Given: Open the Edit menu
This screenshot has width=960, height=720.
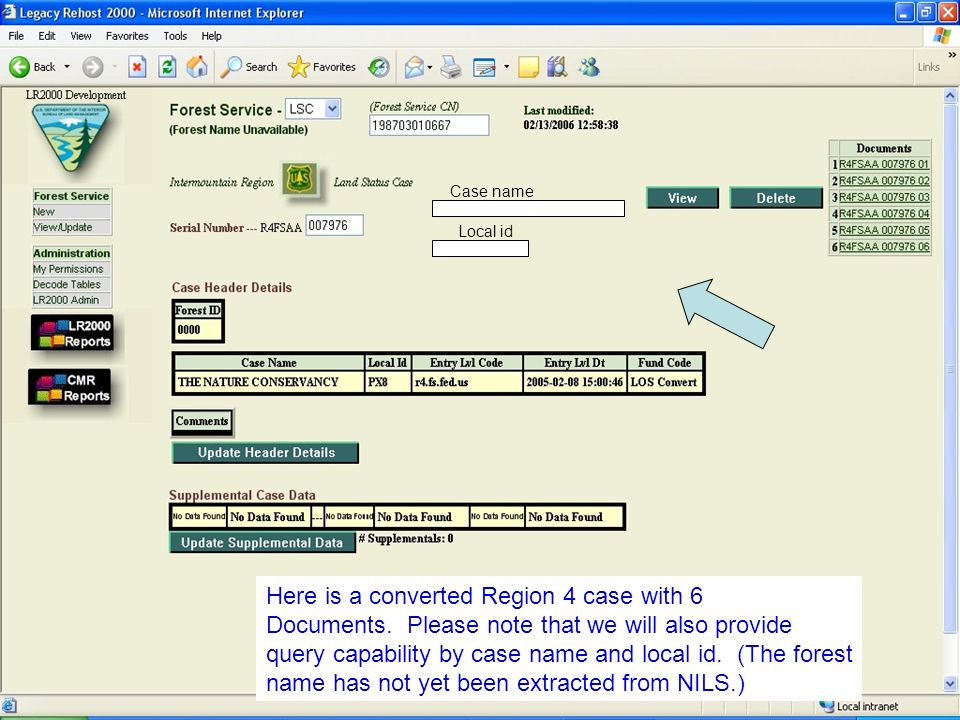Looking at the screenshot, I should coord(47,36).
